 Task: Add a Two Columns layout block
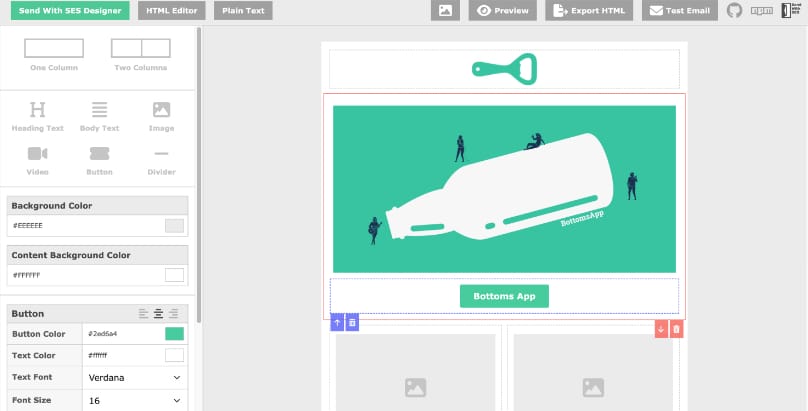point(141,55)
